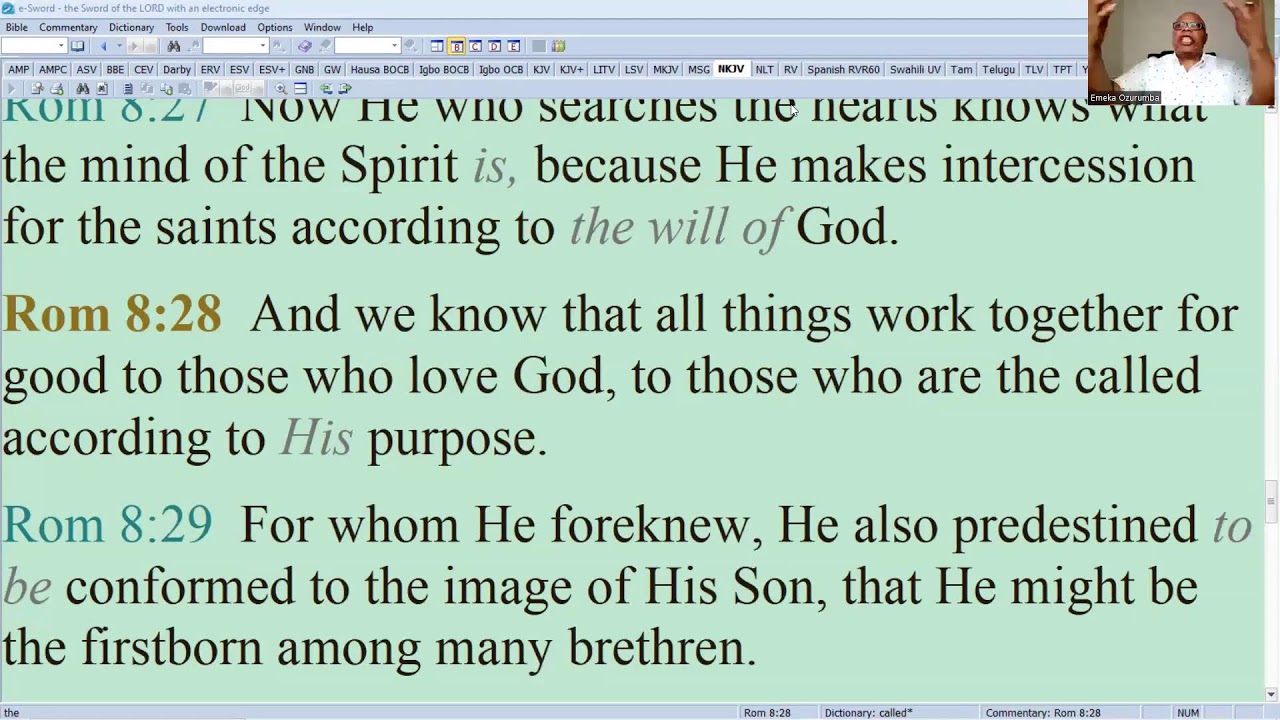This screenshot has height=720, width=1280.
Task: Open the Bible menu
Action: tap(17, 27)
